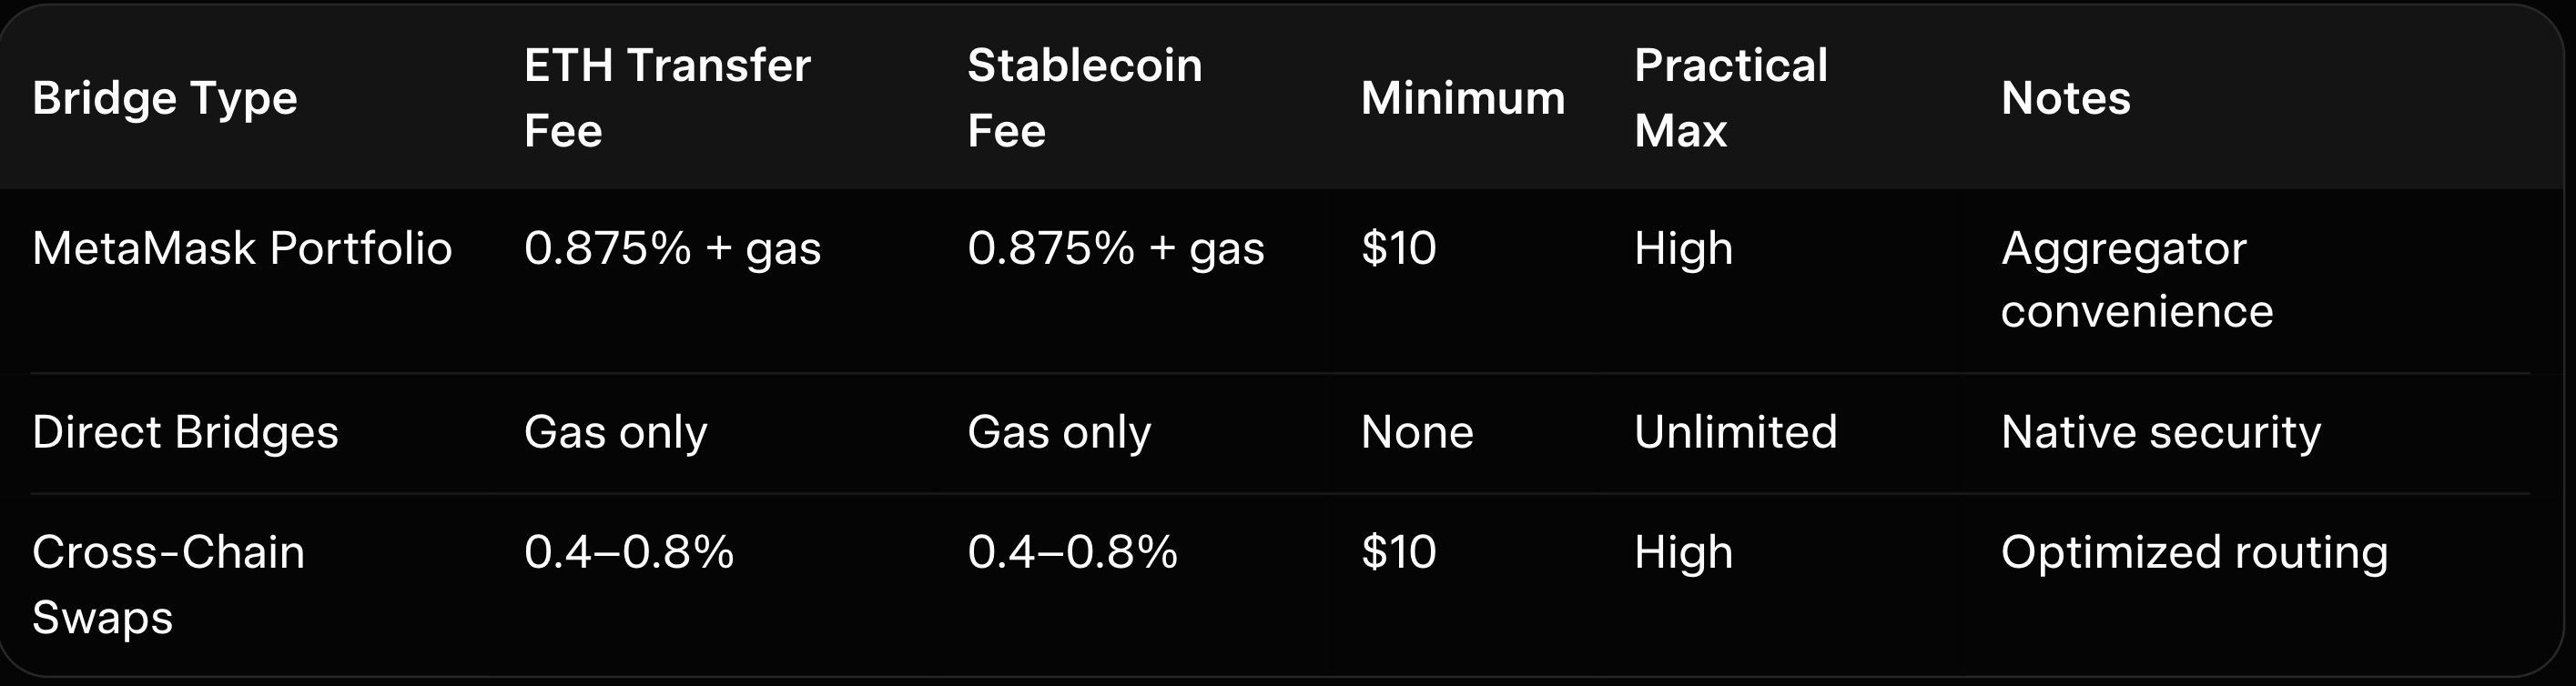Select the Aggregator convenience note
The image size is (2576, 686).
point(2136,279)
